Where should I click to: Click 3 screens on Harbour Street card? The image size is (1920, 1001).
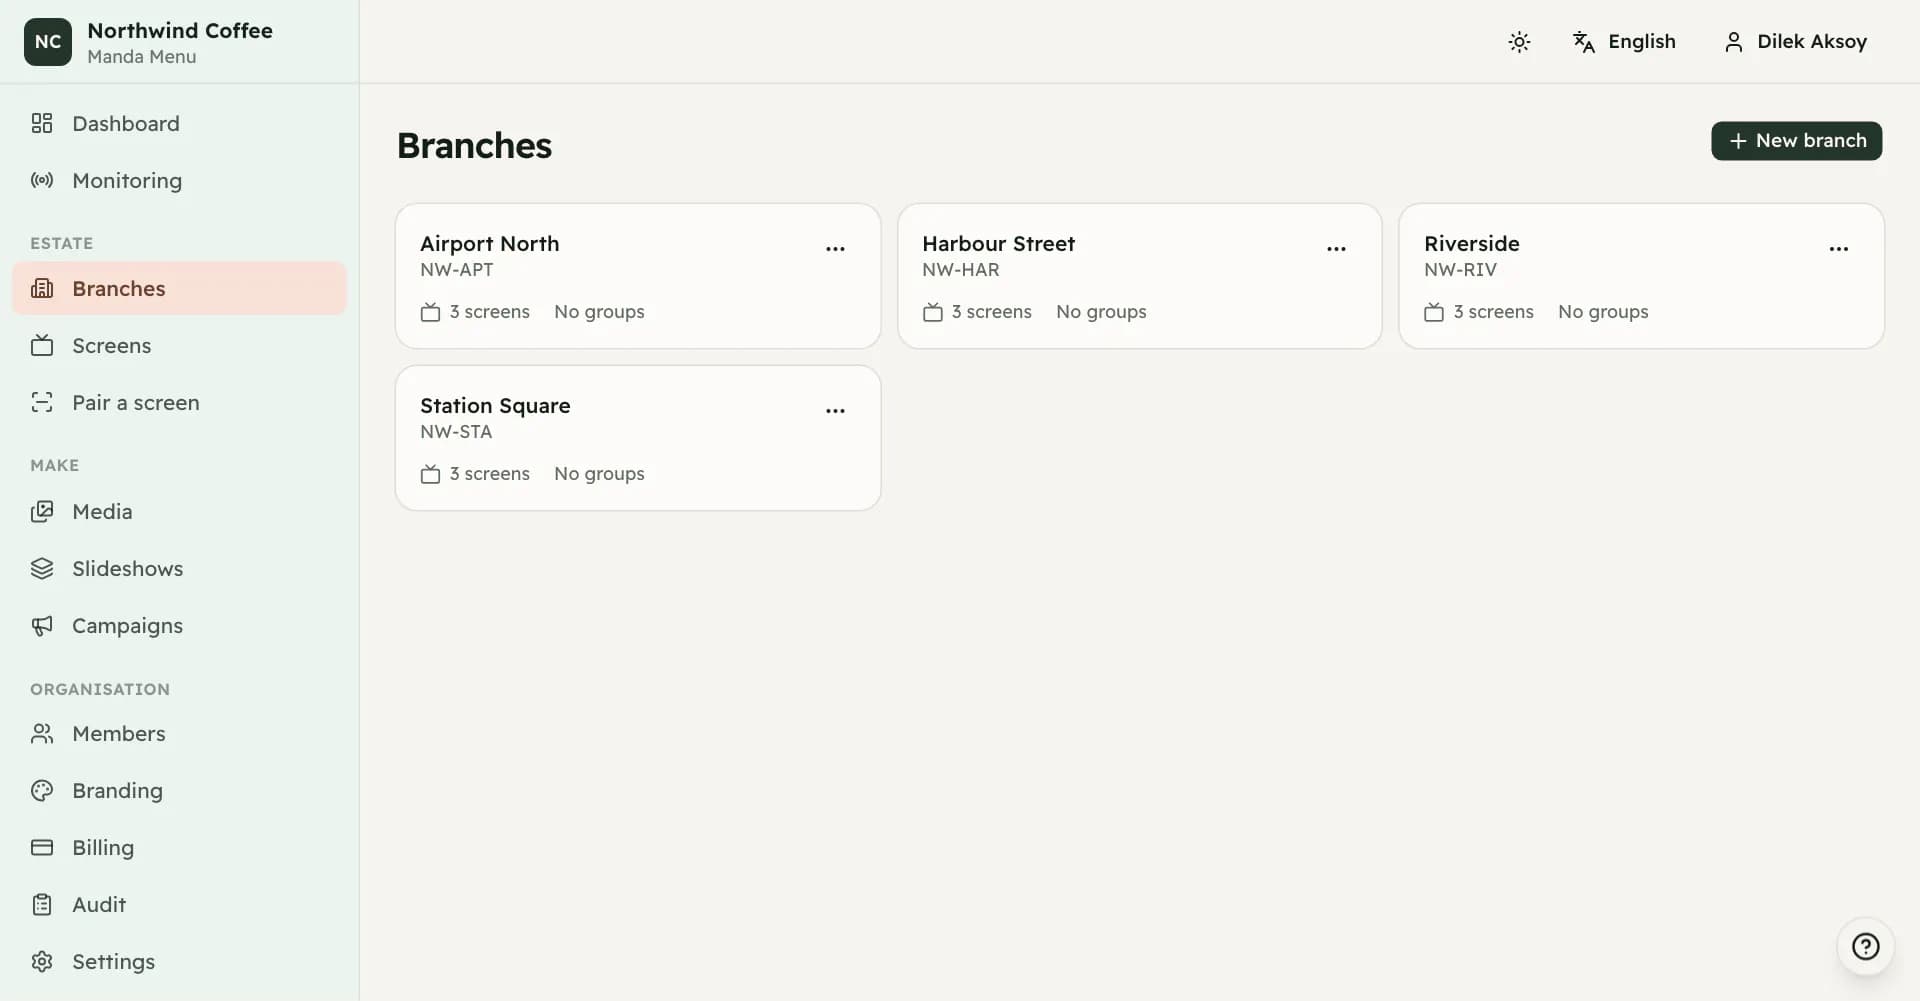coord(991,312)
